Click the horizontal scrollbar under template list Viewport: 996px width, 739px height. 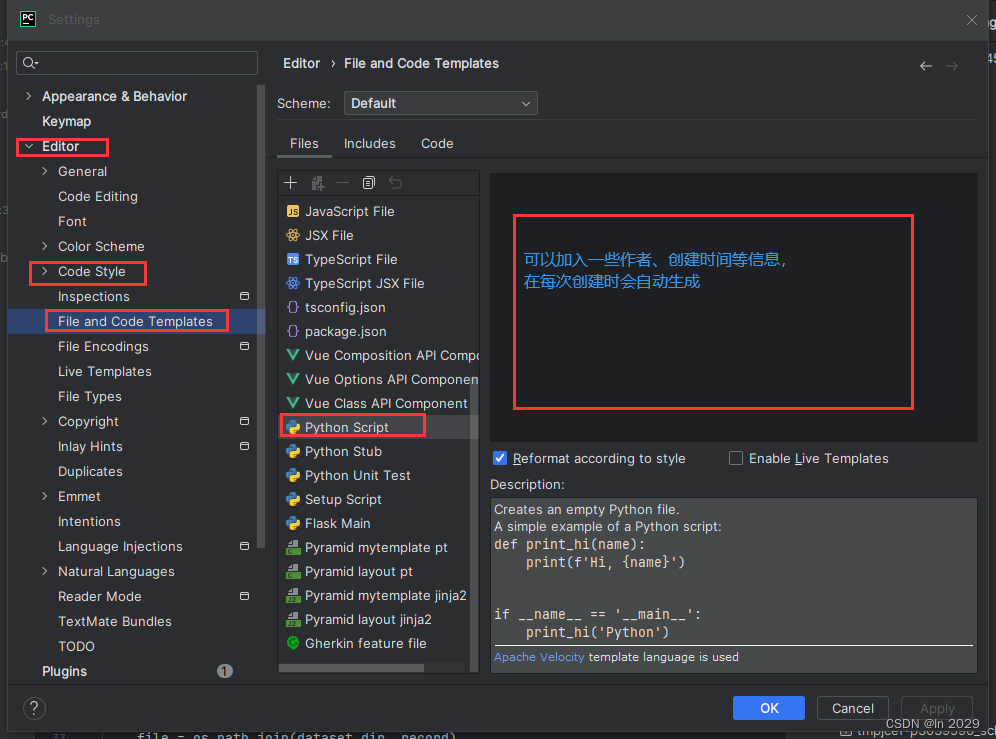click(351, 667)
